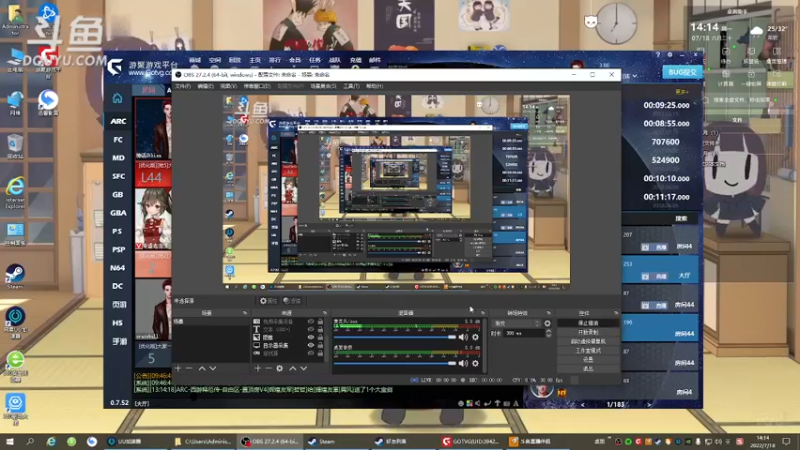Adjust 桌面音频 volume slider
Screen dimensions: 800x450
(x=394, y=363)
